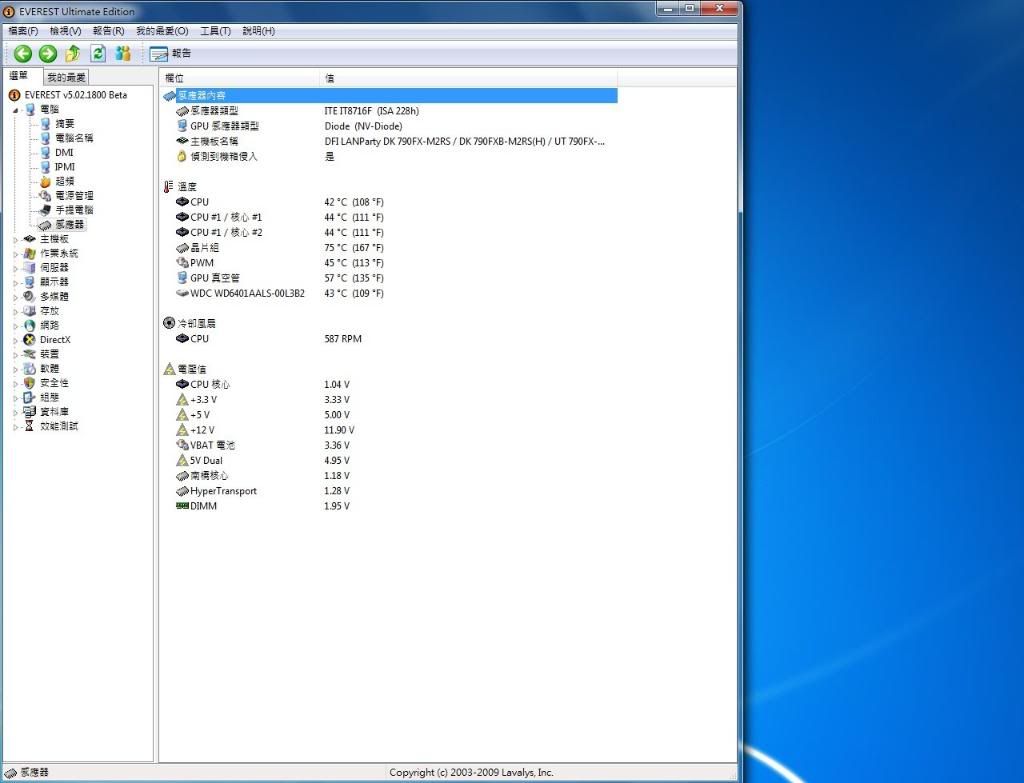The height and width of the screenshot is (783, 1024).
Task: Click the hourglass icon beside 效能測試
Action: coord(29,426)
